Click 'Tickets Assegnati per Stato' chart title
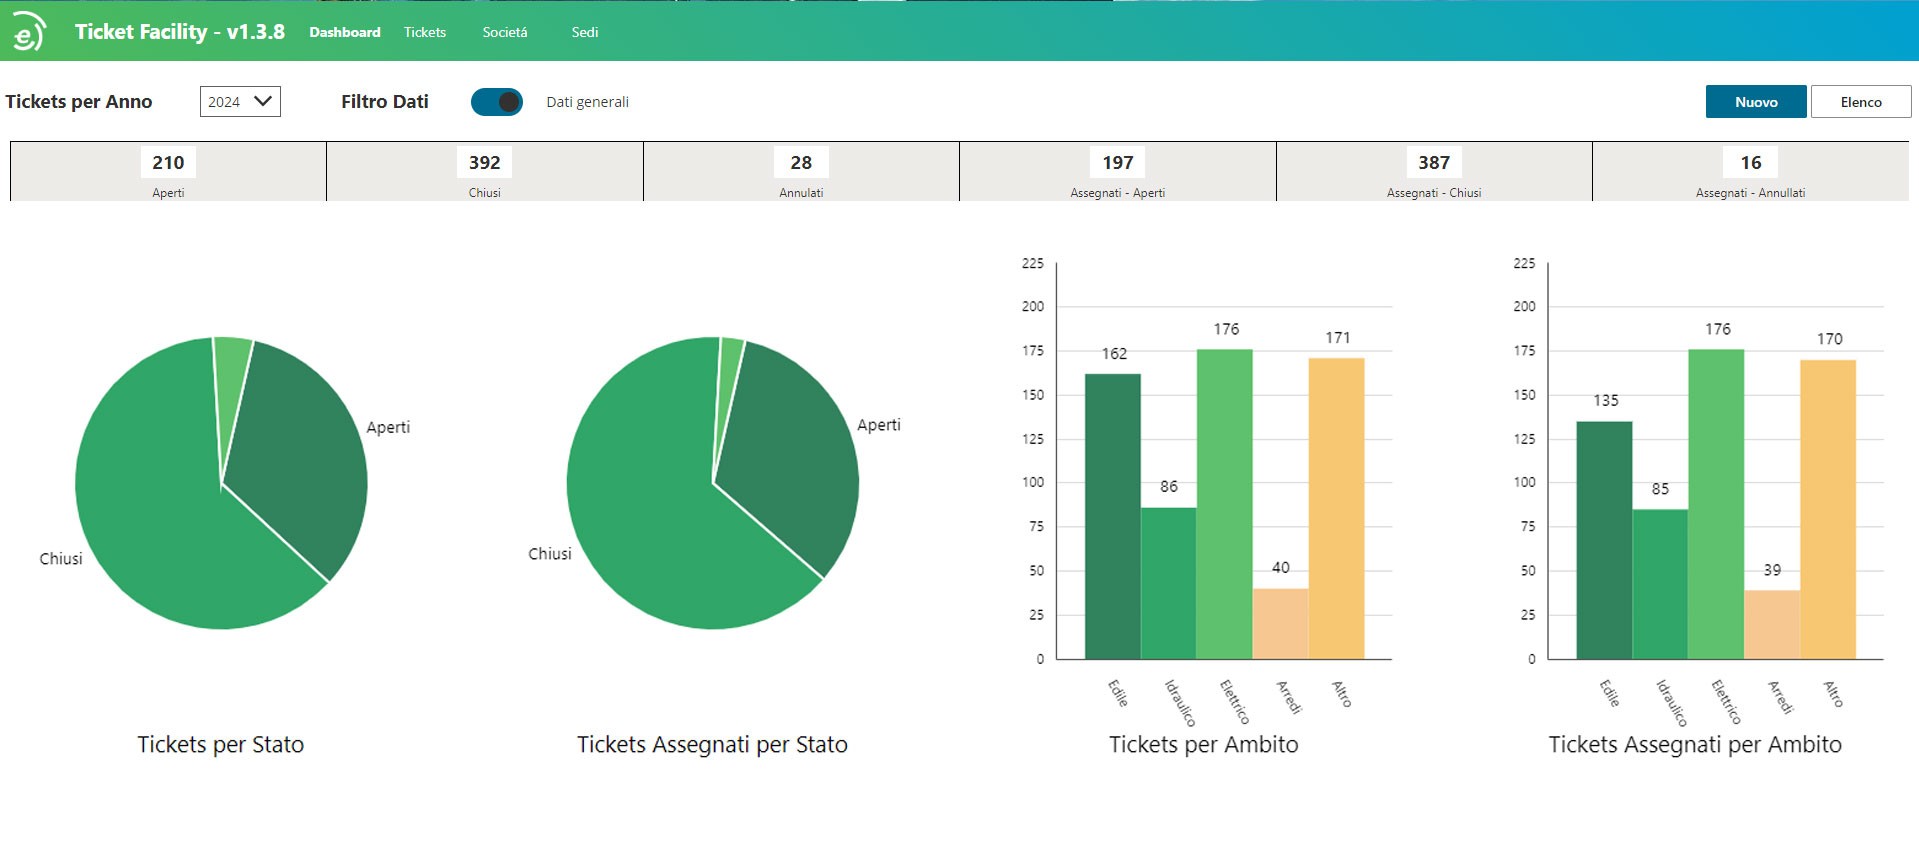The height and width of the screenshot is (862, 1919). tap(712, 745)
